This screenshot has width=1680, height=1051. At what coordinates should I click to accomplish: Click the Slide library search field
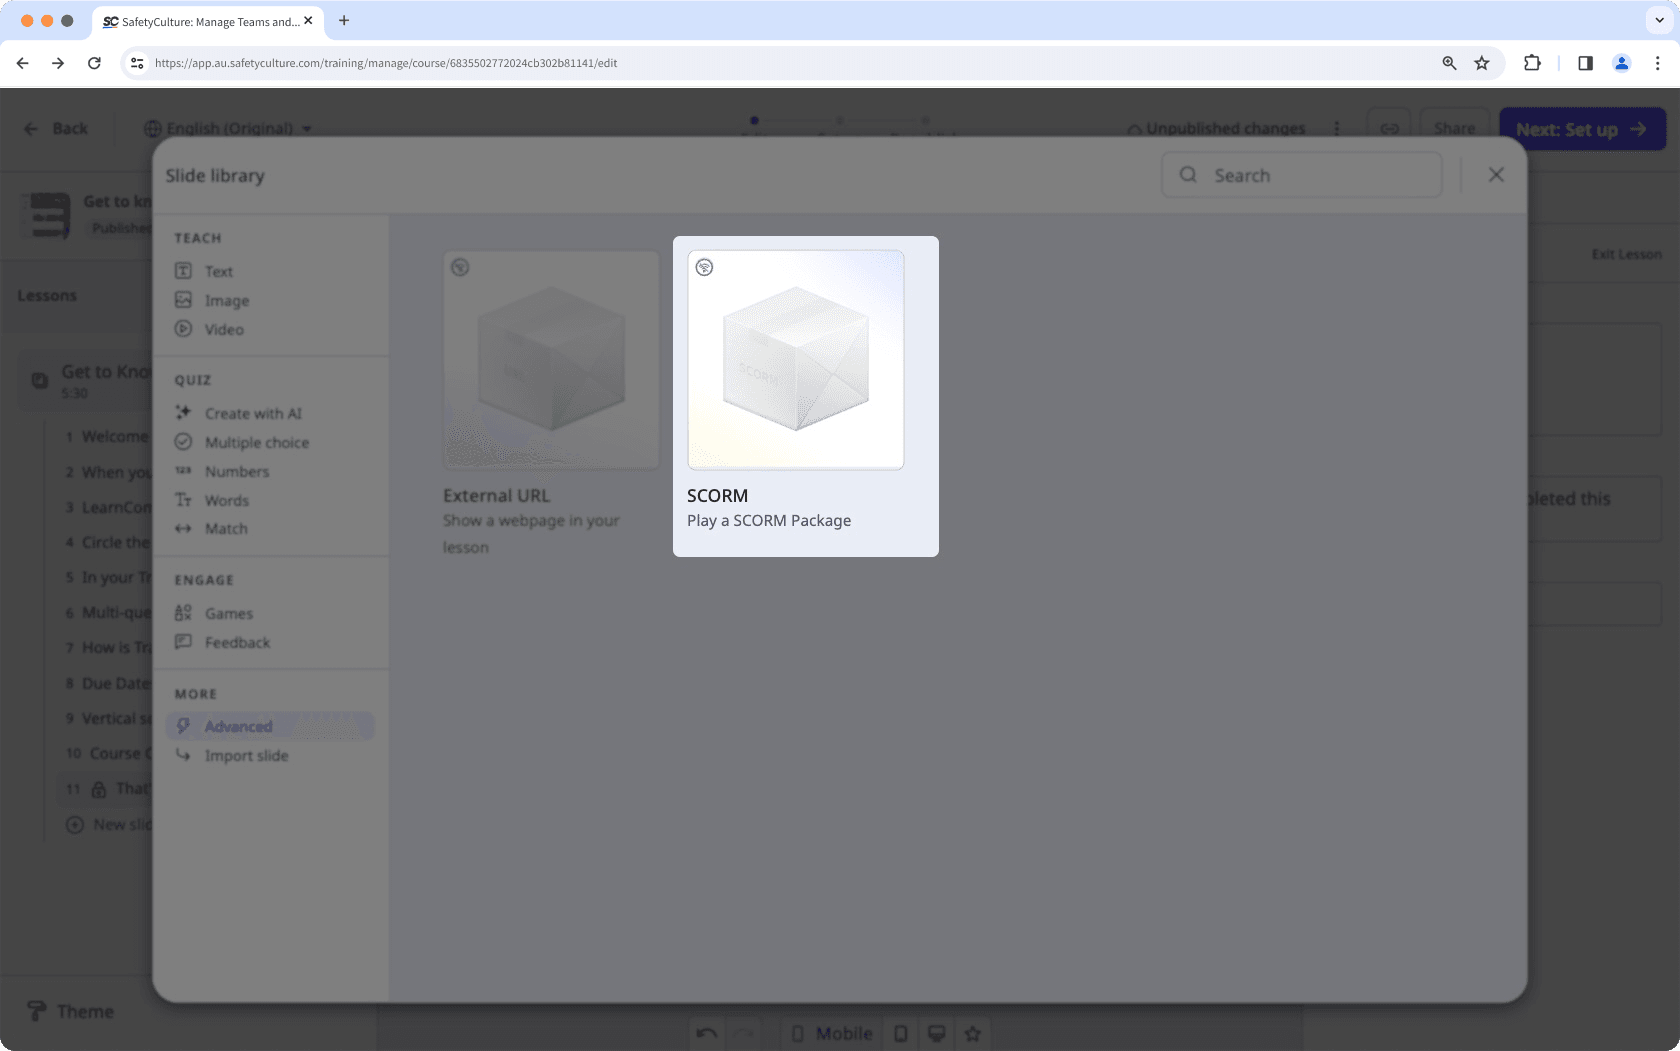[1301, 175]
